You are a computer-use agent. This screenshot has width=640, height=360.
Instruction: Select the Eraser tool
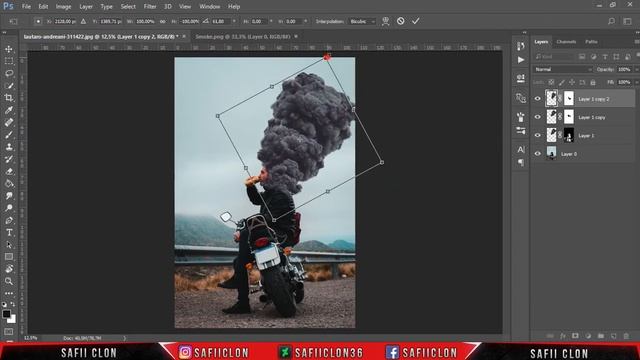(x=9, y=171)
